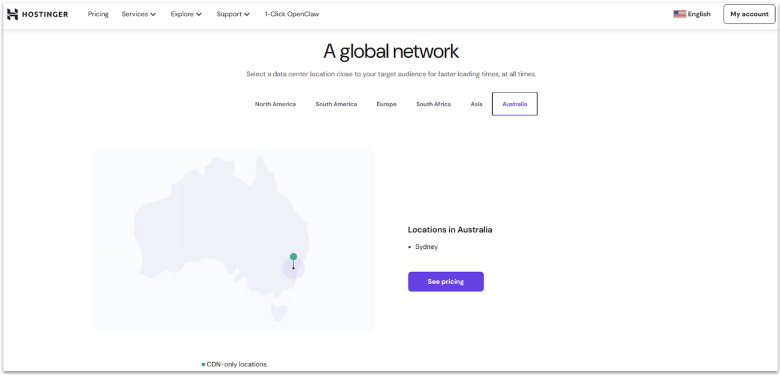The width and height of the screenshot is (780, 375).
Task: Open the Pricing page
Action: pos(98,14)
